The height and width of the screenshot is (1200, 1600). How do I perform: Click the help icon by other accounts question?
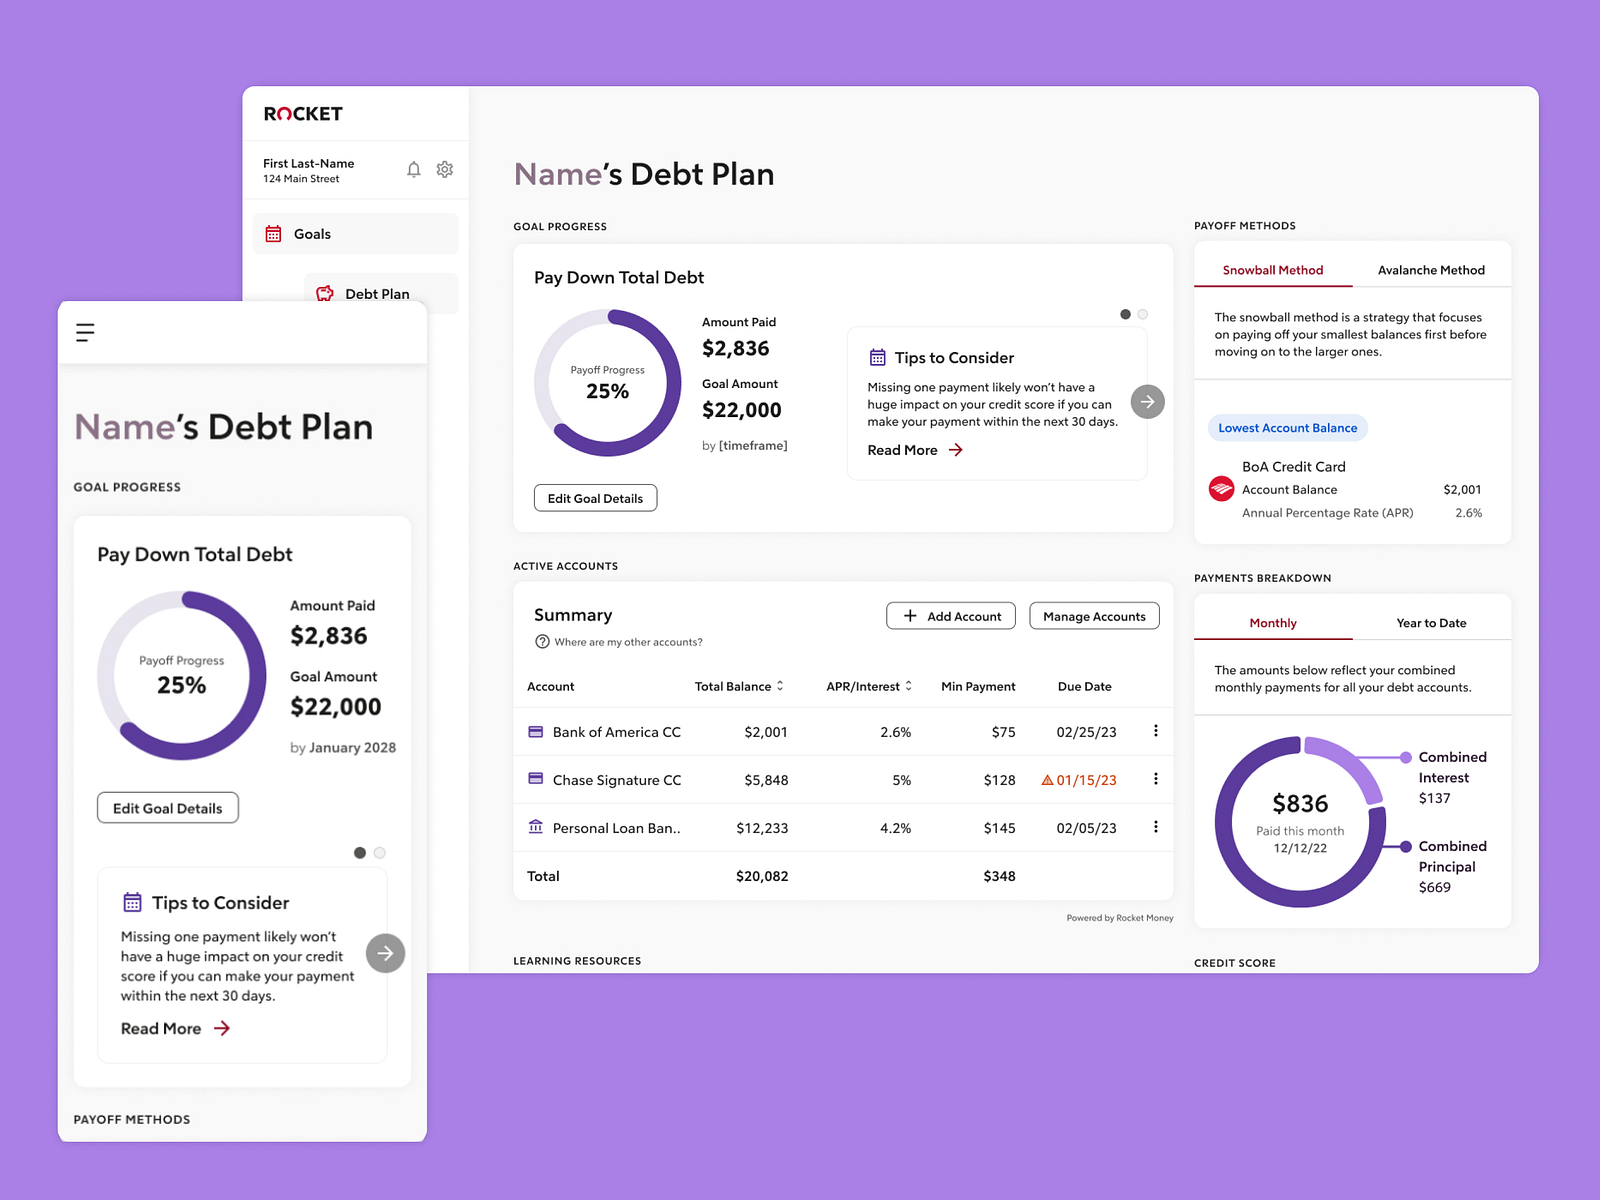point(542,642)
